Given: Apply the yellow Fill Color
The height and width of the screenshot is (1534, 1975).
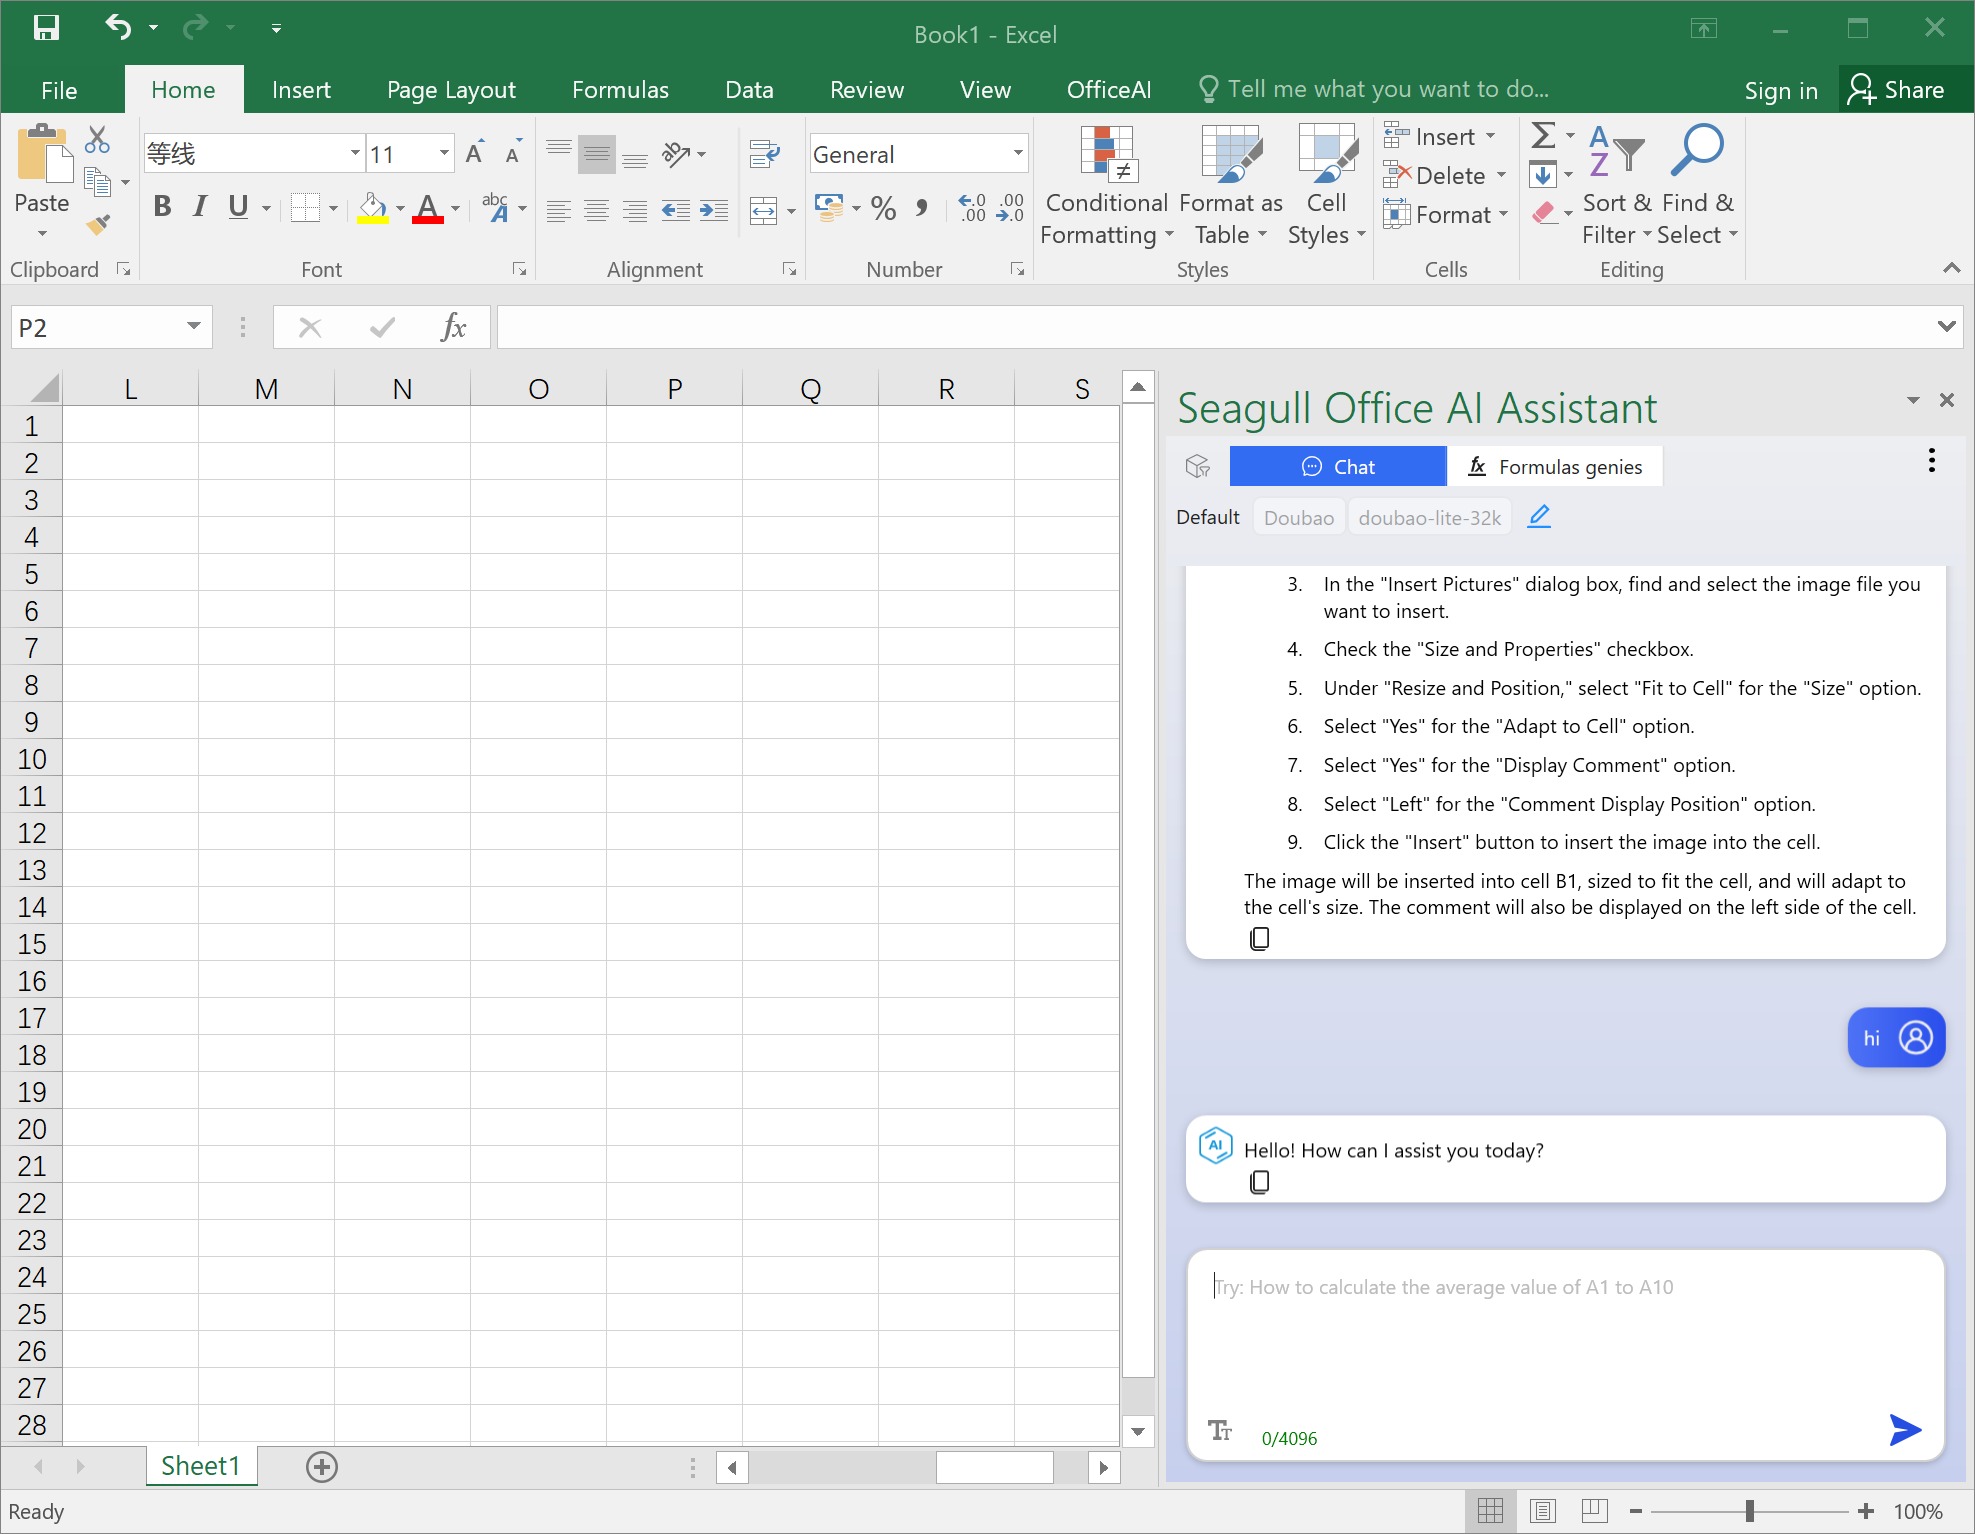Looking at the screenshot, I should click(x=372, y=208).
